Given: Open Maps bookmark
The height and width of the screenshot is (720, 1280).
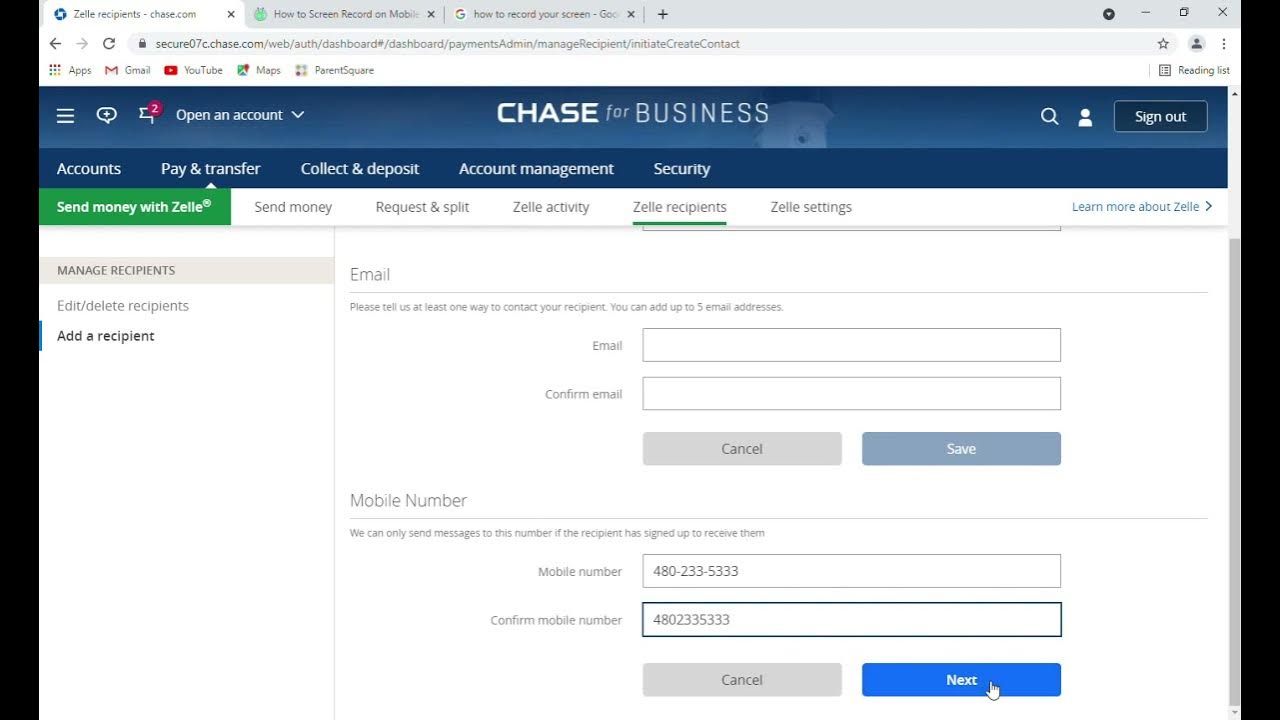Looking at the screenshot, I should [259, 70].
